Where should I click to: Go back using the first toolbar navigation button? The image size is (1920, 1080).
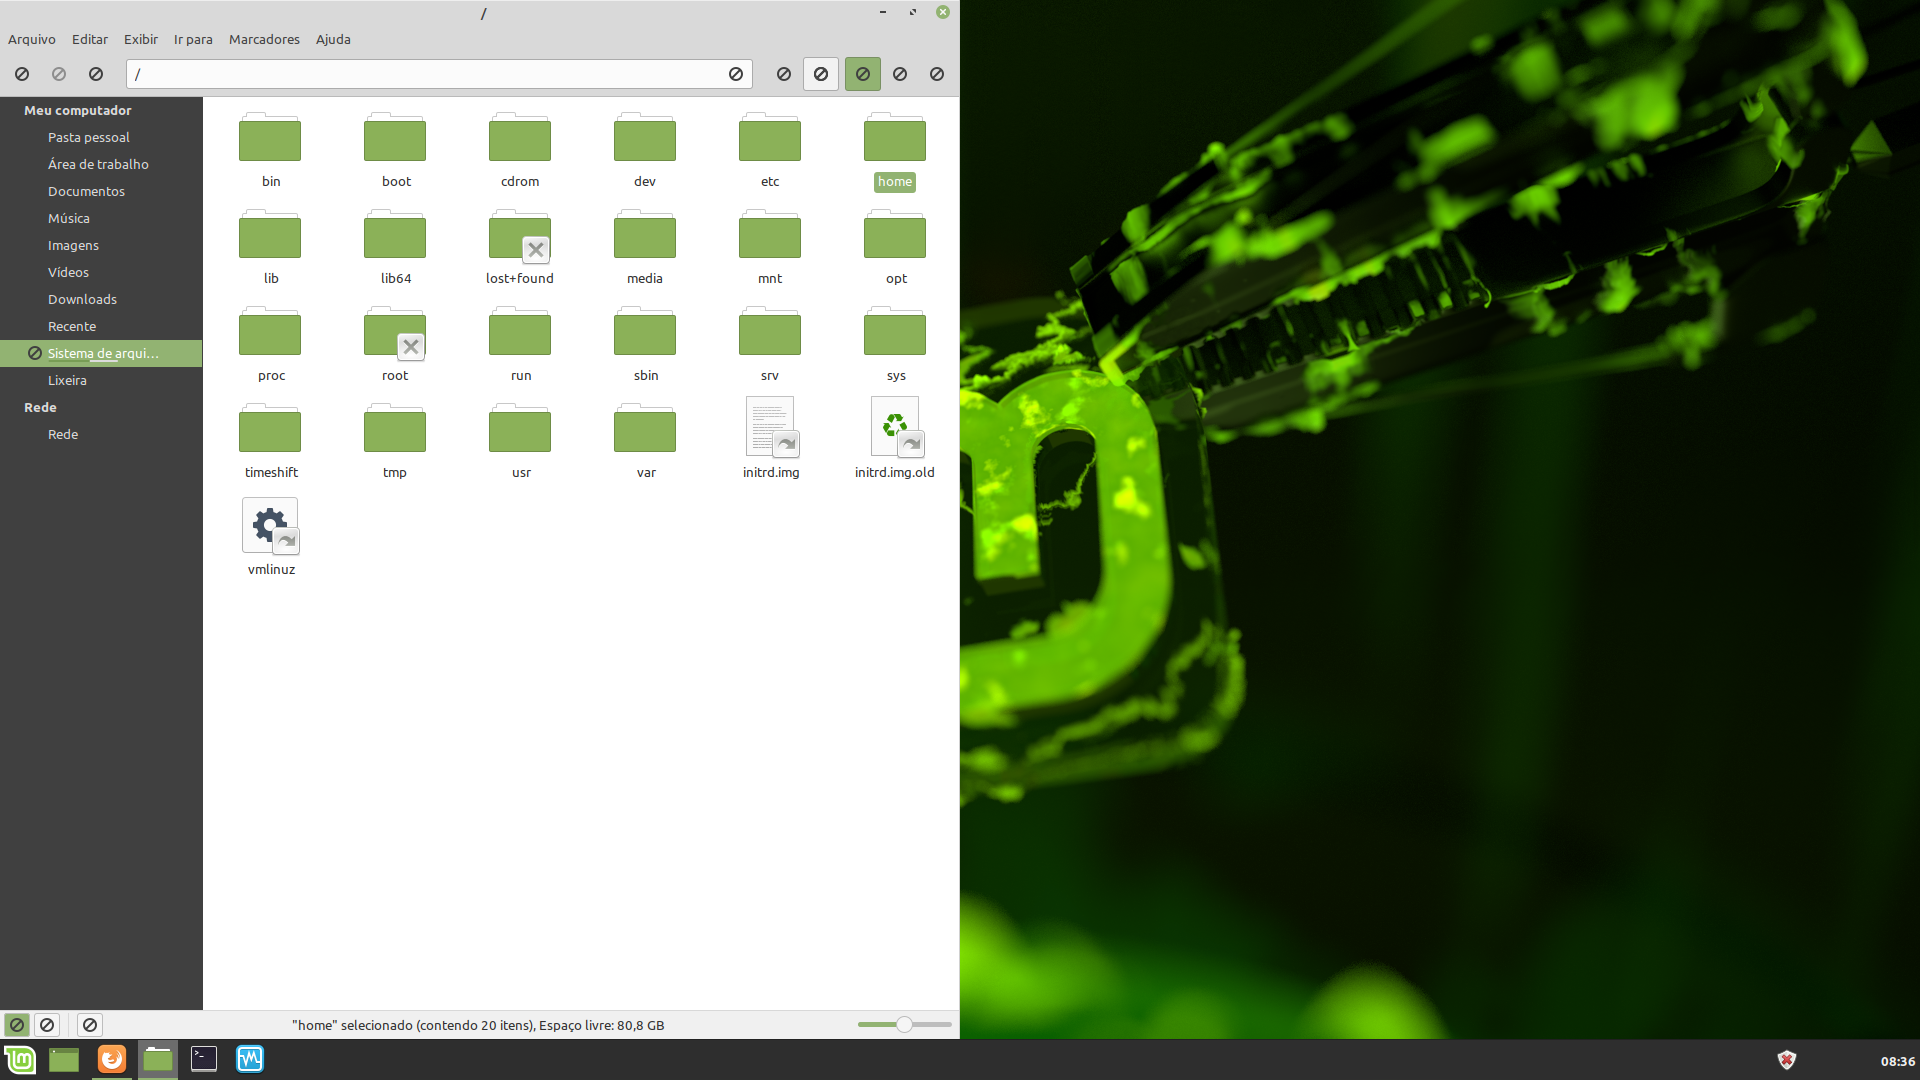[x=22, y=74]
